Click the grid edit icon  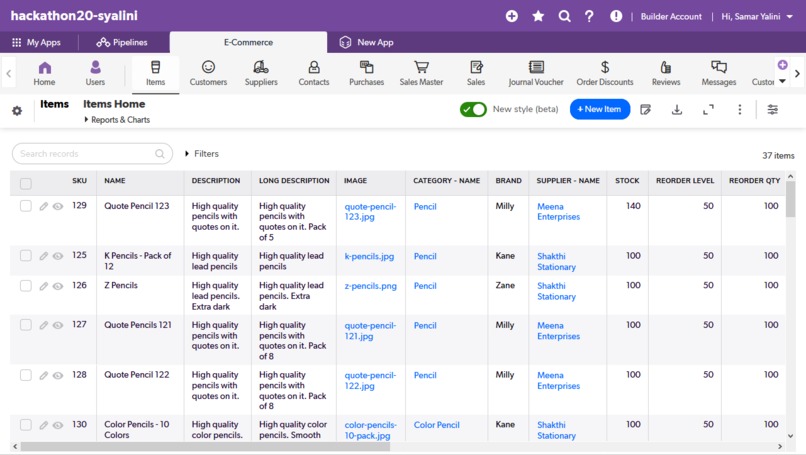pos(646,110)
